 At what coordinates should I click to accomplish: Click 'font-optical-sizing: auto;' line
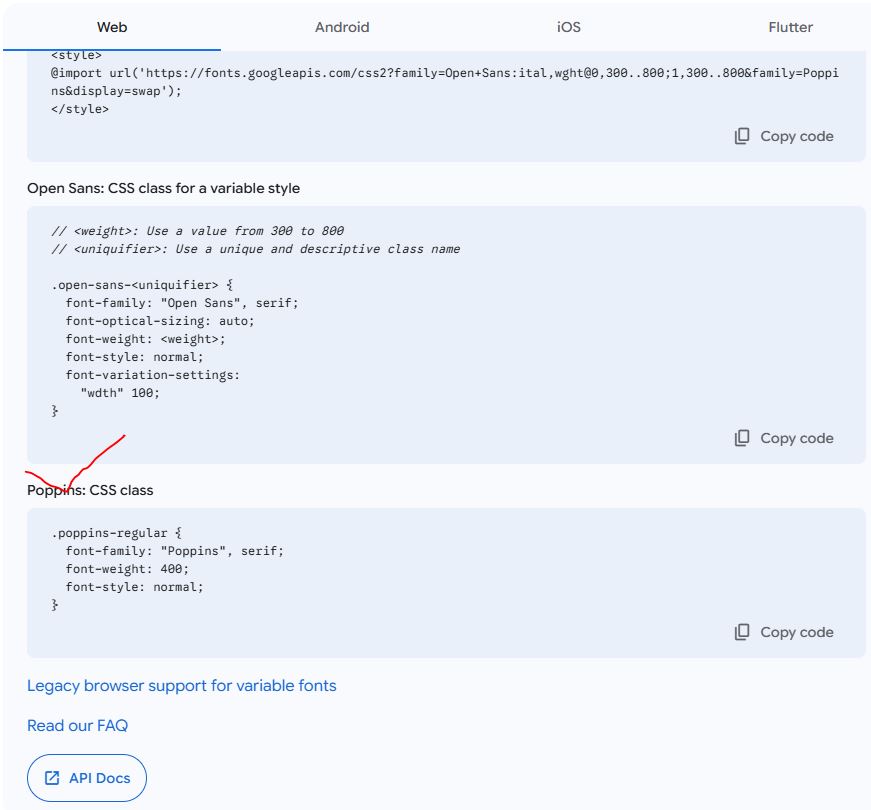(x=160, y=321)
